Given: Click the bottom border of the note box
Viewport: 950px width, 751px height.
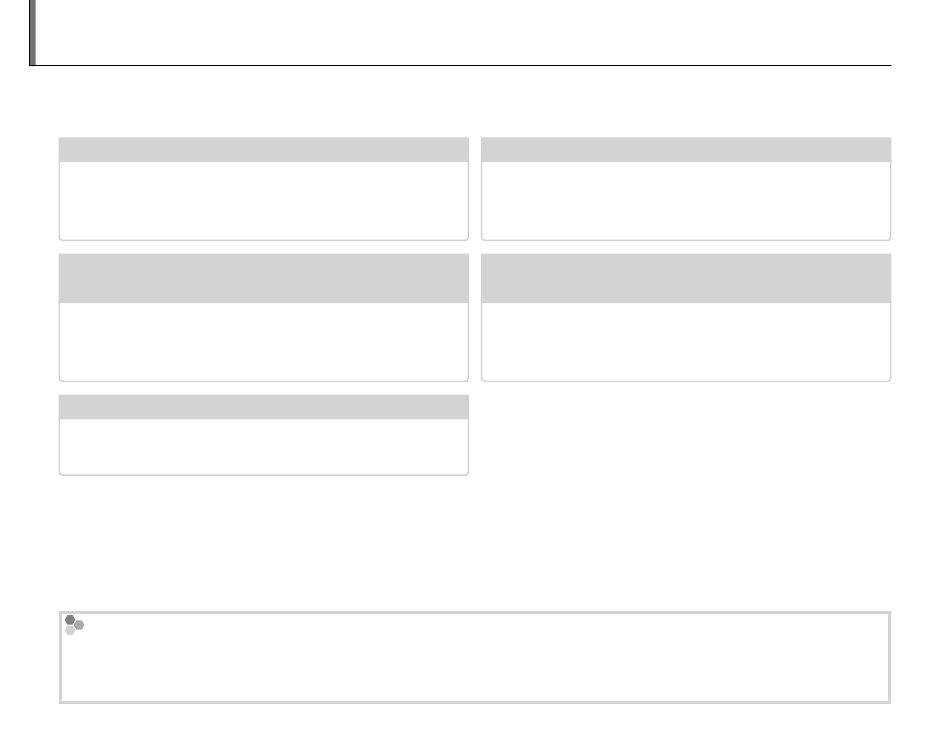Looking at the screenshot, I should pyautogui.click(x=475, y=703).
